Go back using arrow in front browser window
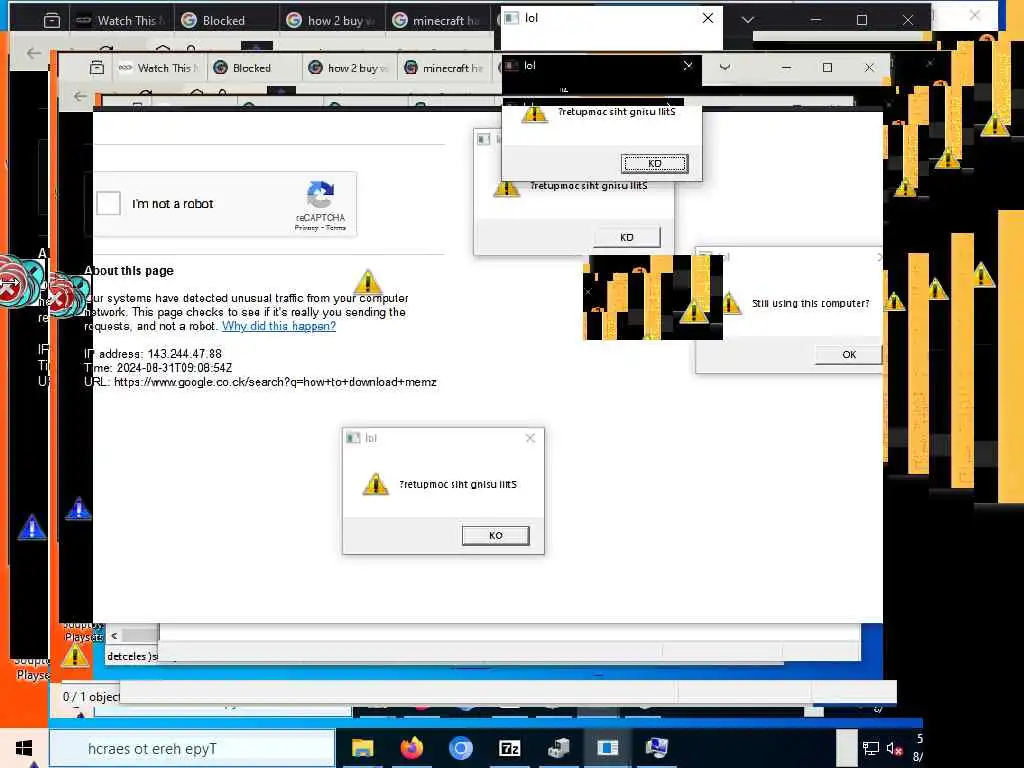This screenshot has width=1024, height=768. [x=80, y=97]
